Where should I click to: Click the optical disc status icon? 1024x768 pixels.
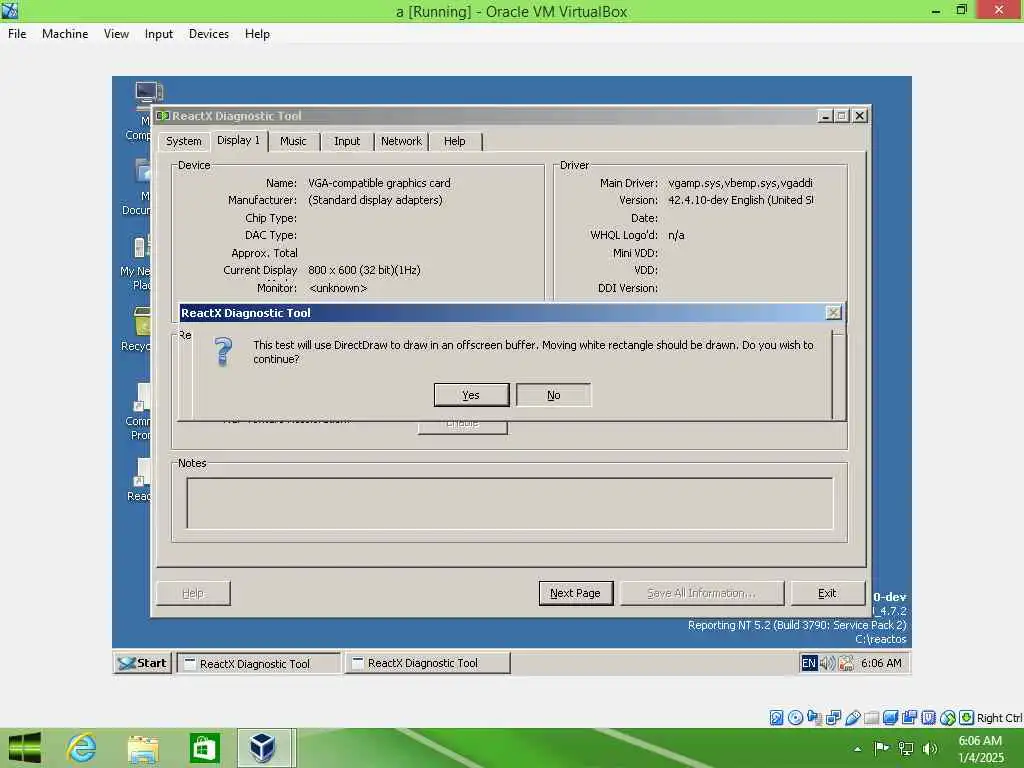tap(795, 718)
